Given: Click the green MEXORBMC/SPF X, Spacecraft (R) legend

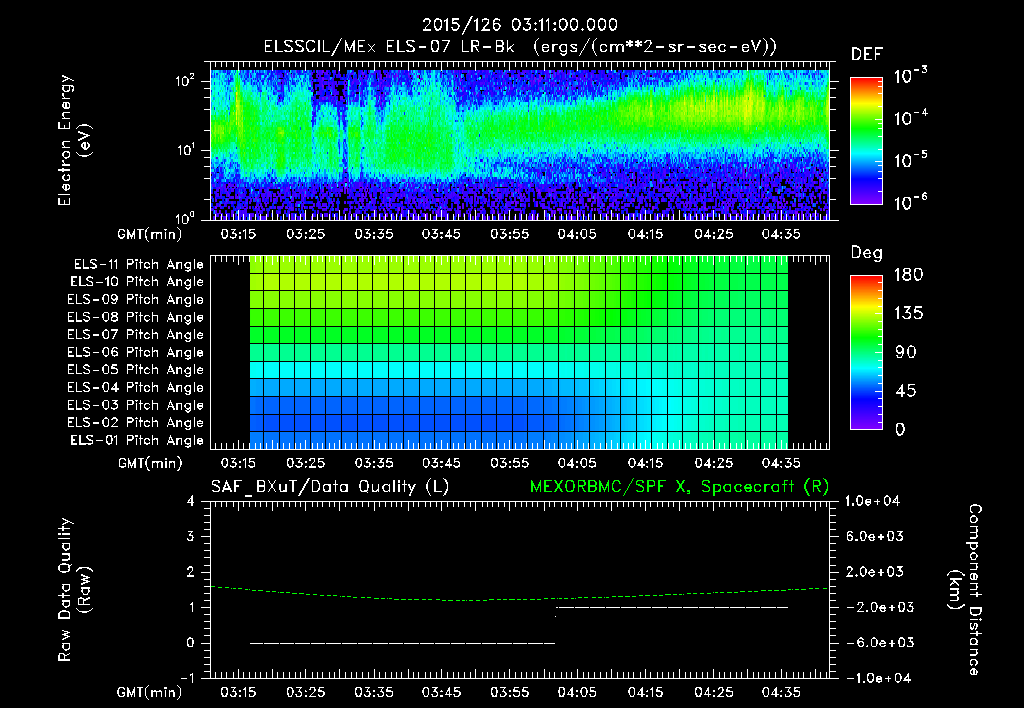Looking at the screenshot, I should click(x=679, y=487).
